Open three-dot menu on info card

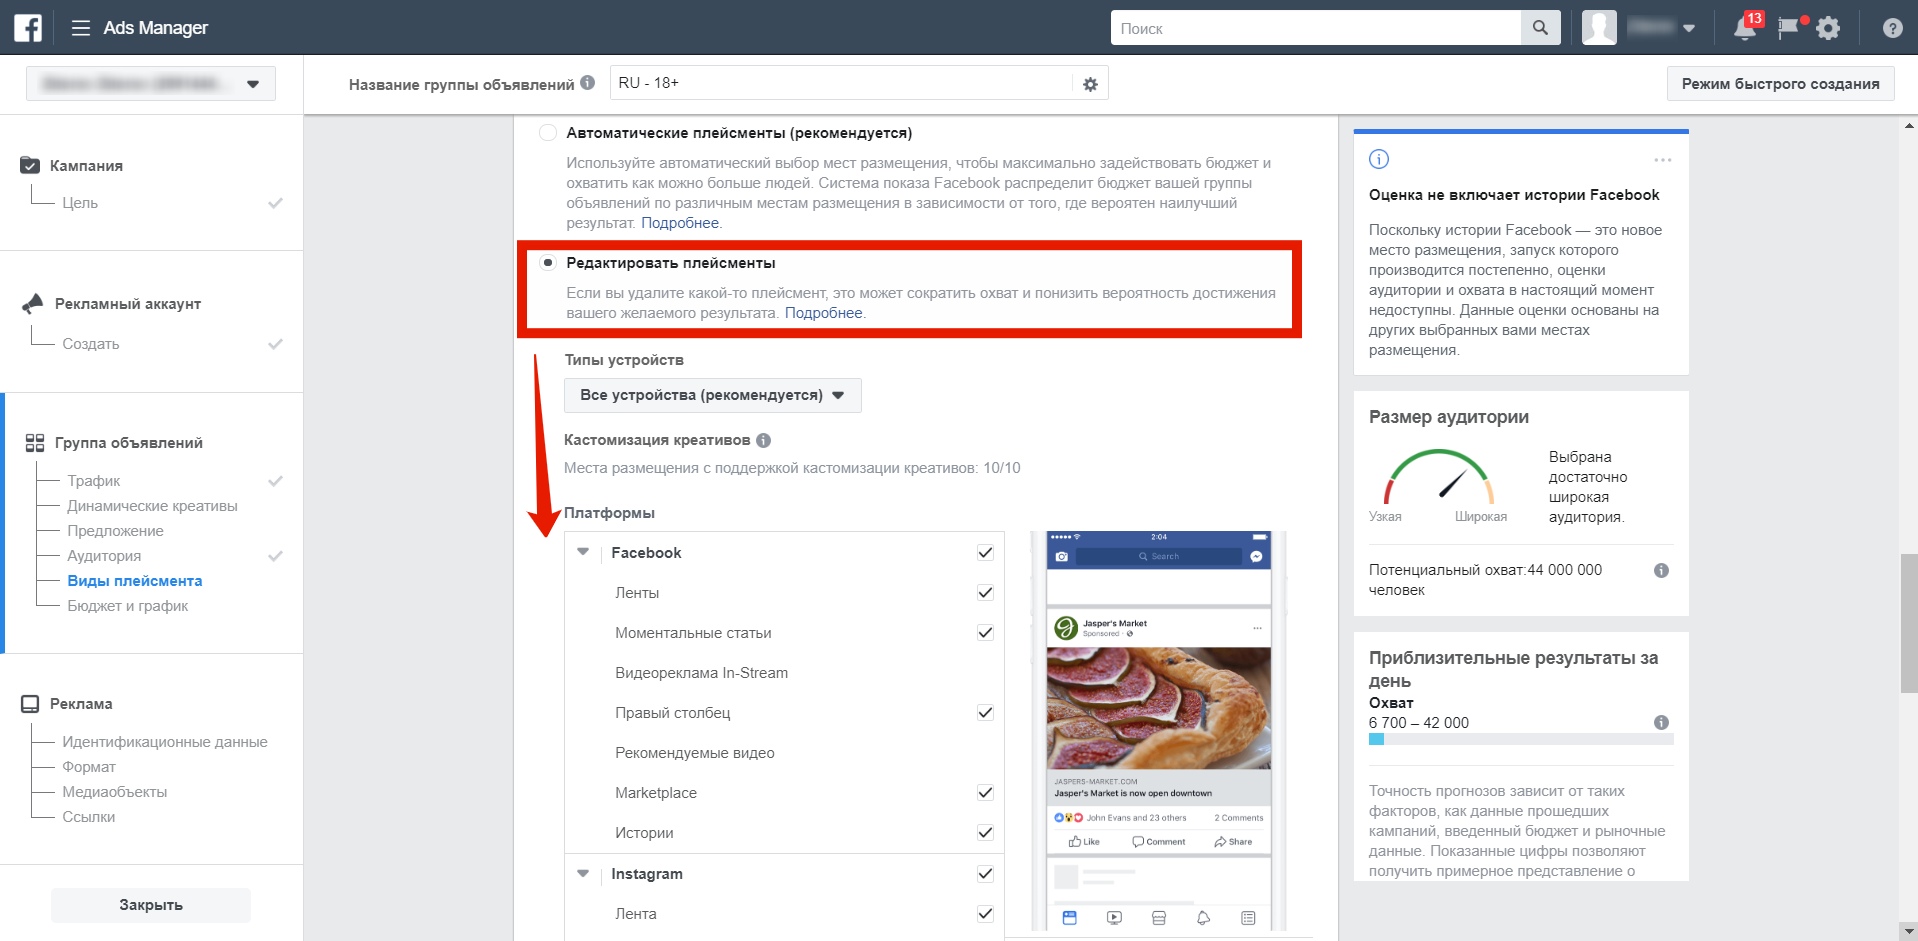(1662, 160)
